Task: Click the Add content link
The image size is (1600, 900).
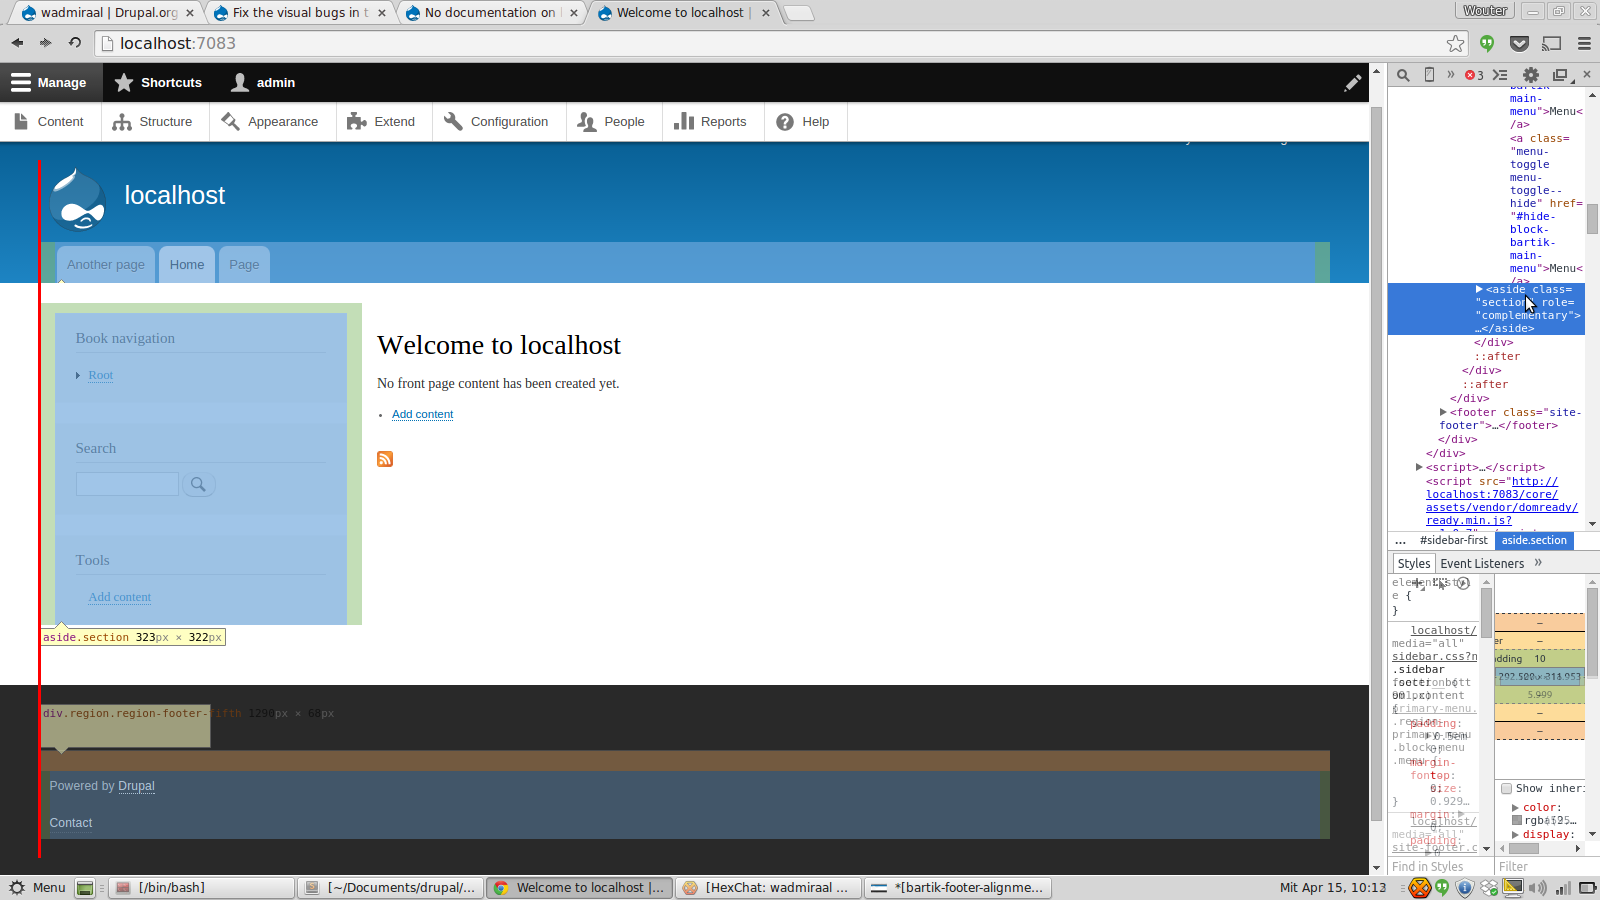Action: pyautogui.click(x=422, y=414)
